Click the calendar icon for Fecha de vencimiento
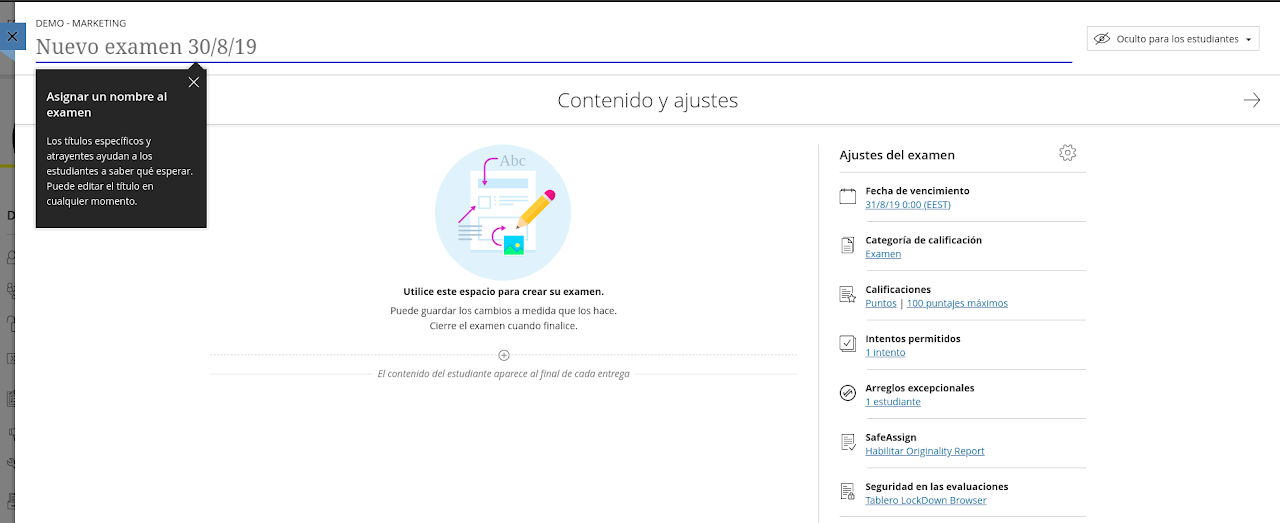1280x523 pixels. tap(848, 196)
